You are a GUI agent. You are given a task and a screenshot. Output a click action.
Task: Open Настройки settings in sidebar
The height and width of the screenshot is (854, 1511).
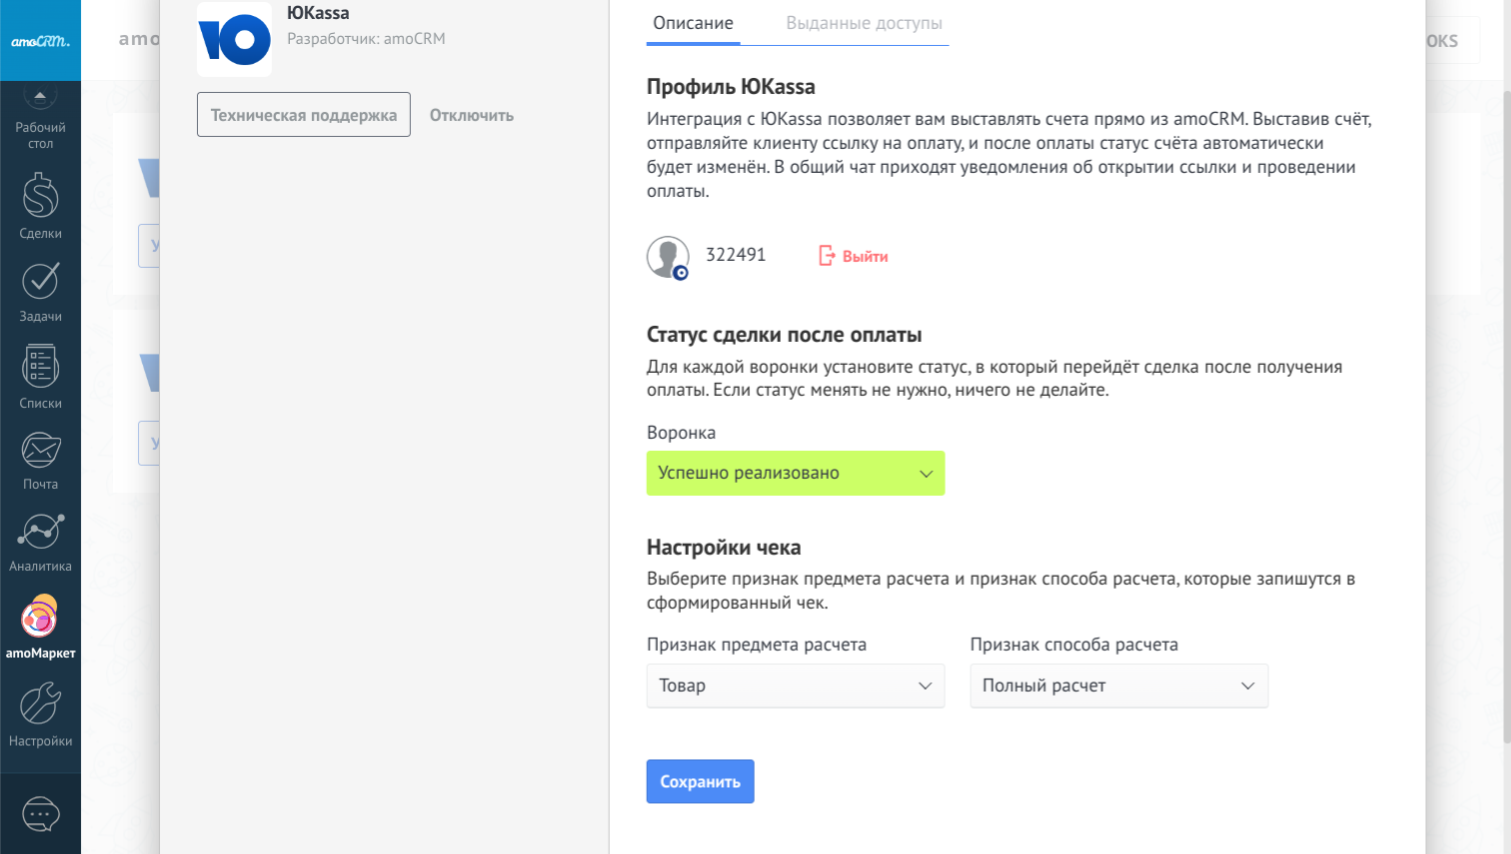pos(40,714)
